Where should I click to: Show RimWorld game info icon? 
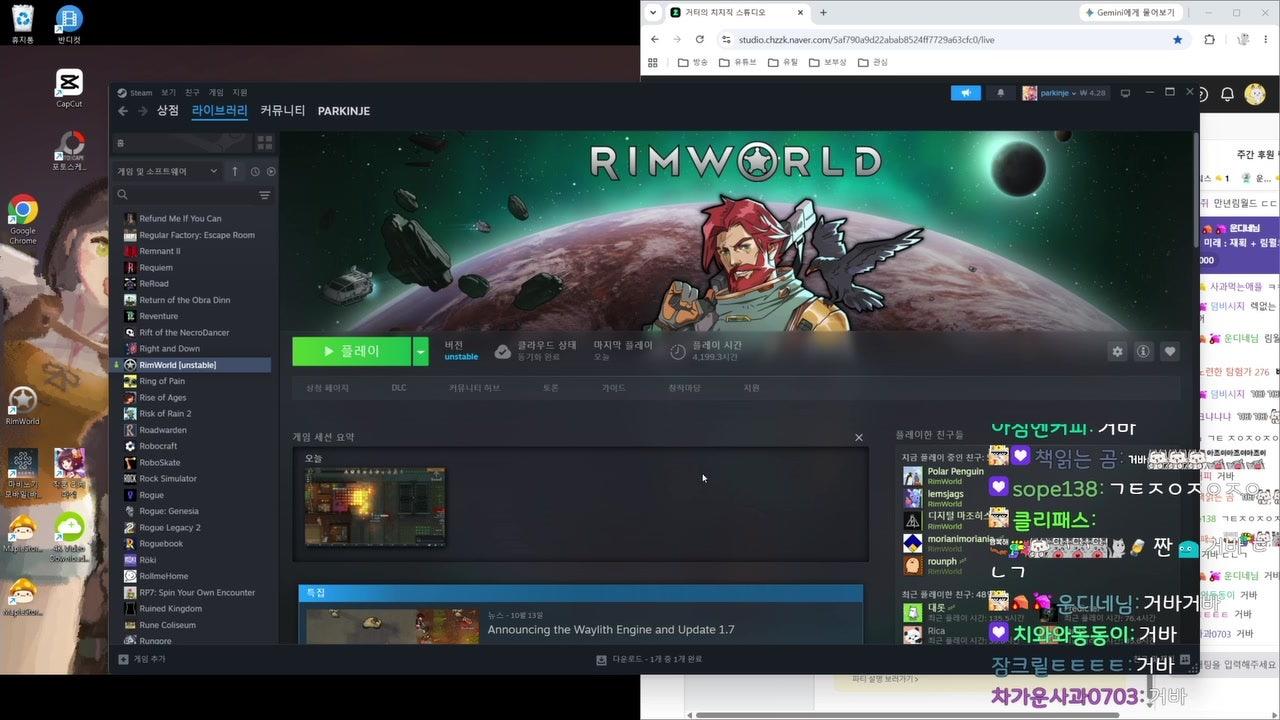1143,351
